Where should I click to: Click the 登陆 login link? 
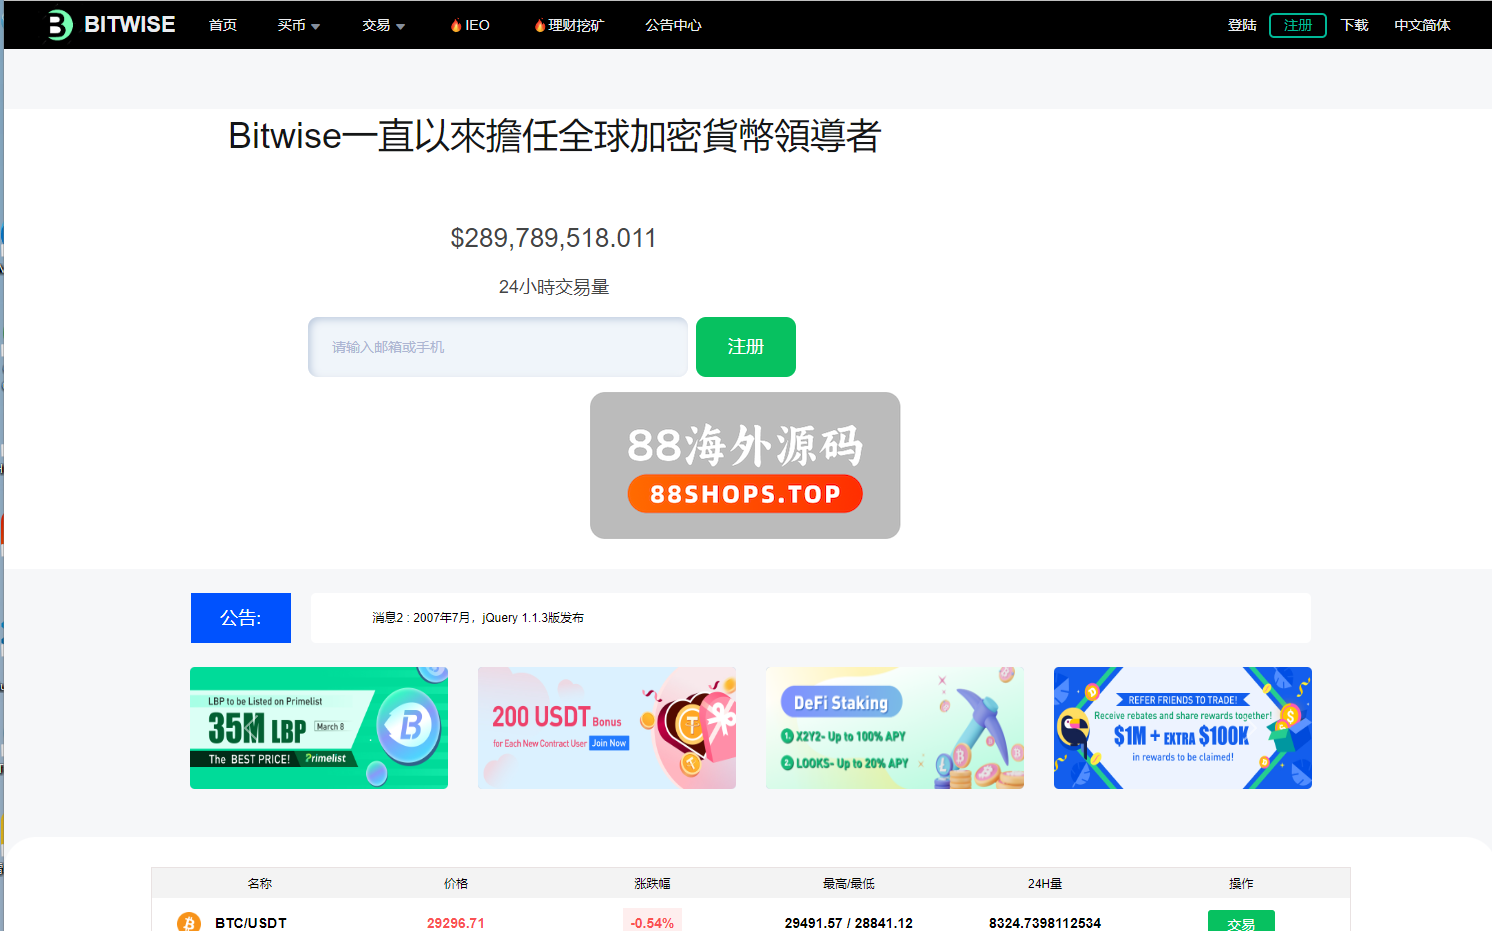click(x=1242, y=25)
